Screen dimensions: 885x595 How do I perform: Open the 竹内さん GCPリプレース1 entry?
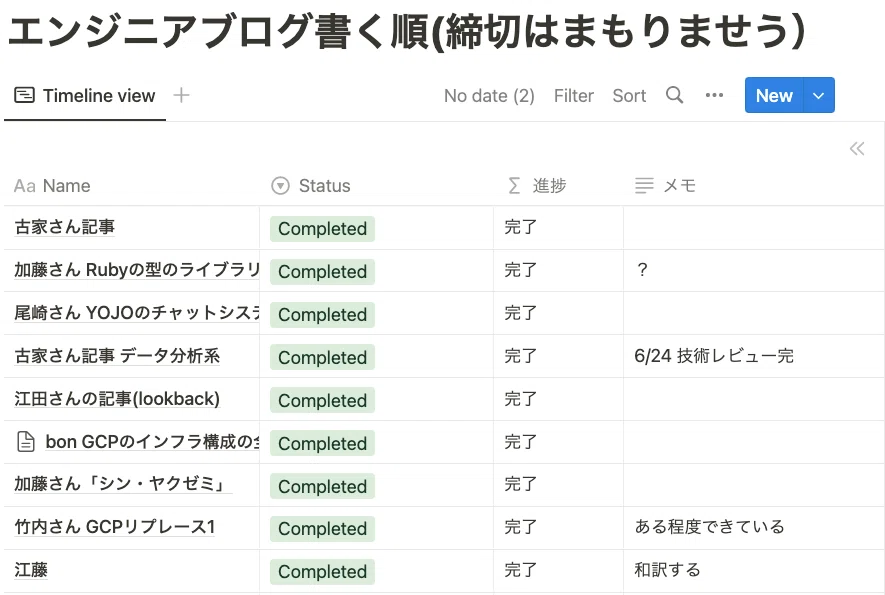115,527
